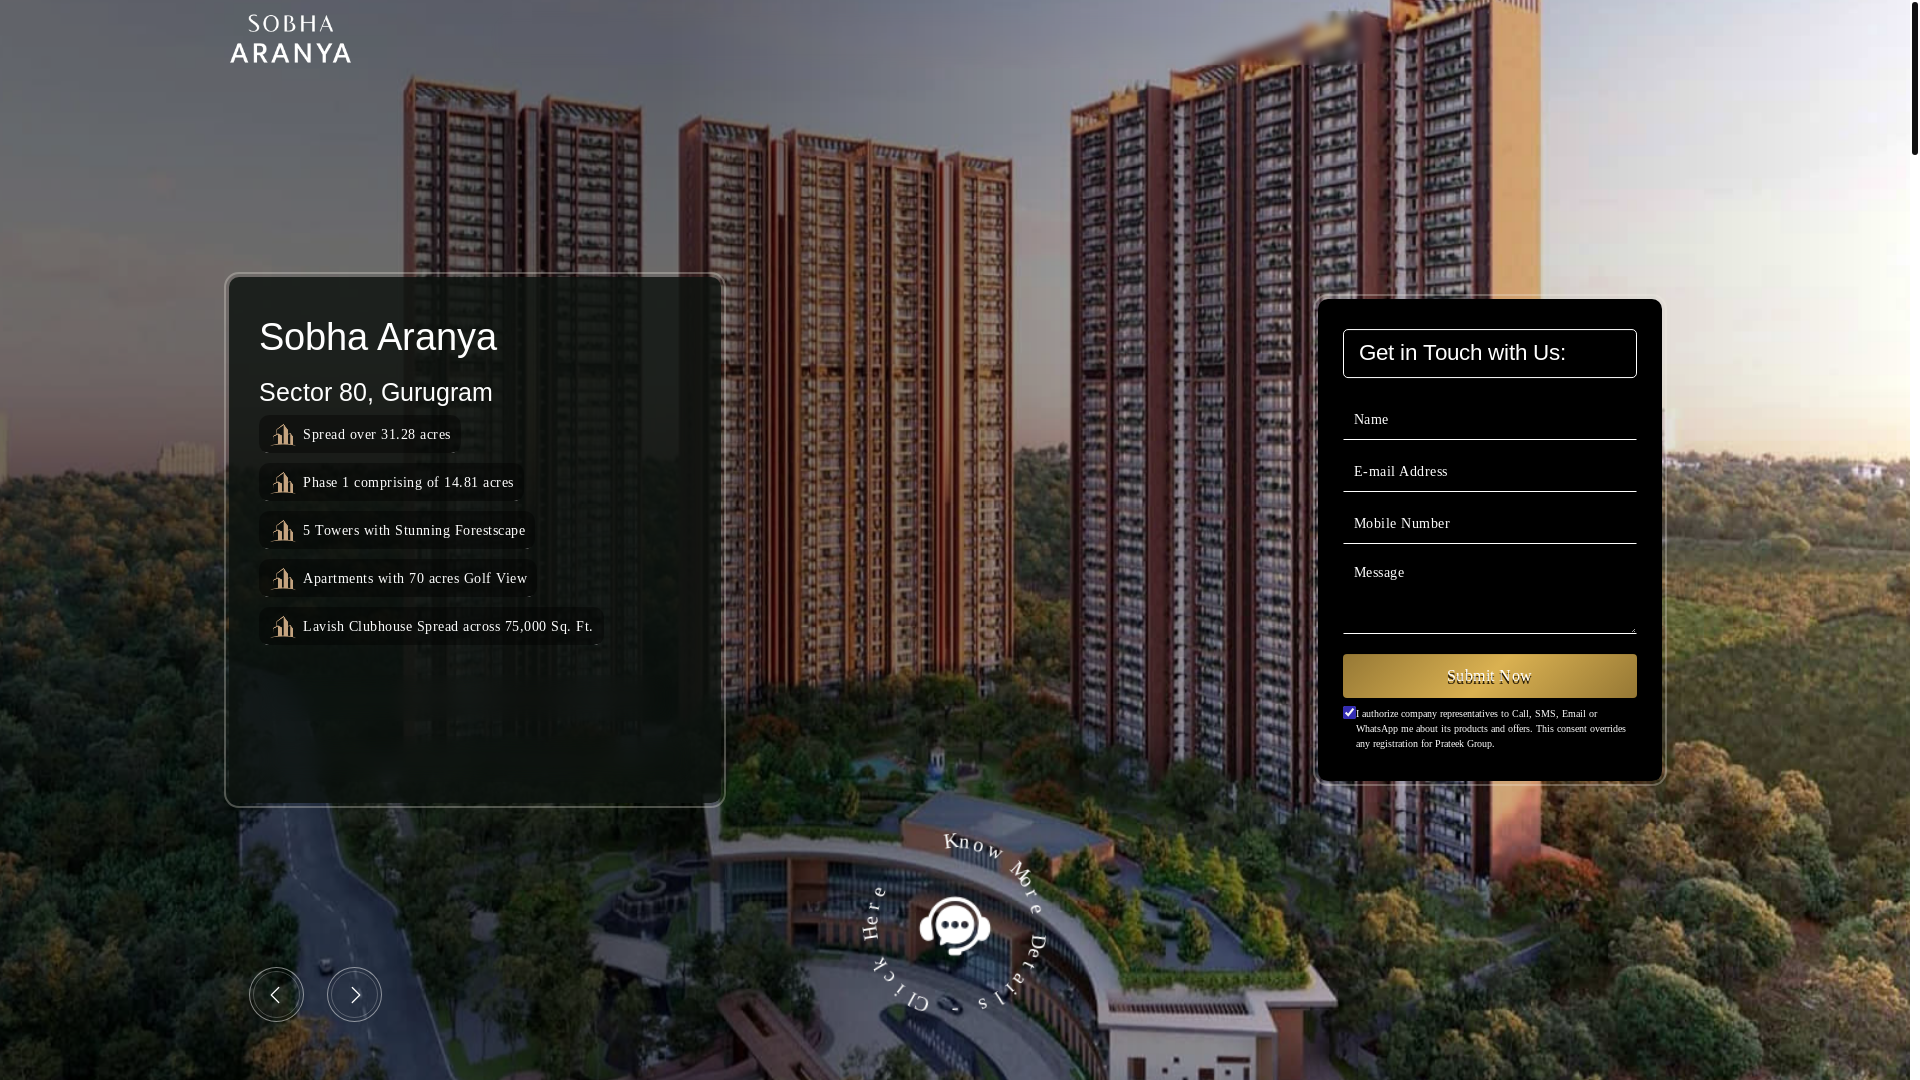Focus the Name input field

[x=1489, y=420]
